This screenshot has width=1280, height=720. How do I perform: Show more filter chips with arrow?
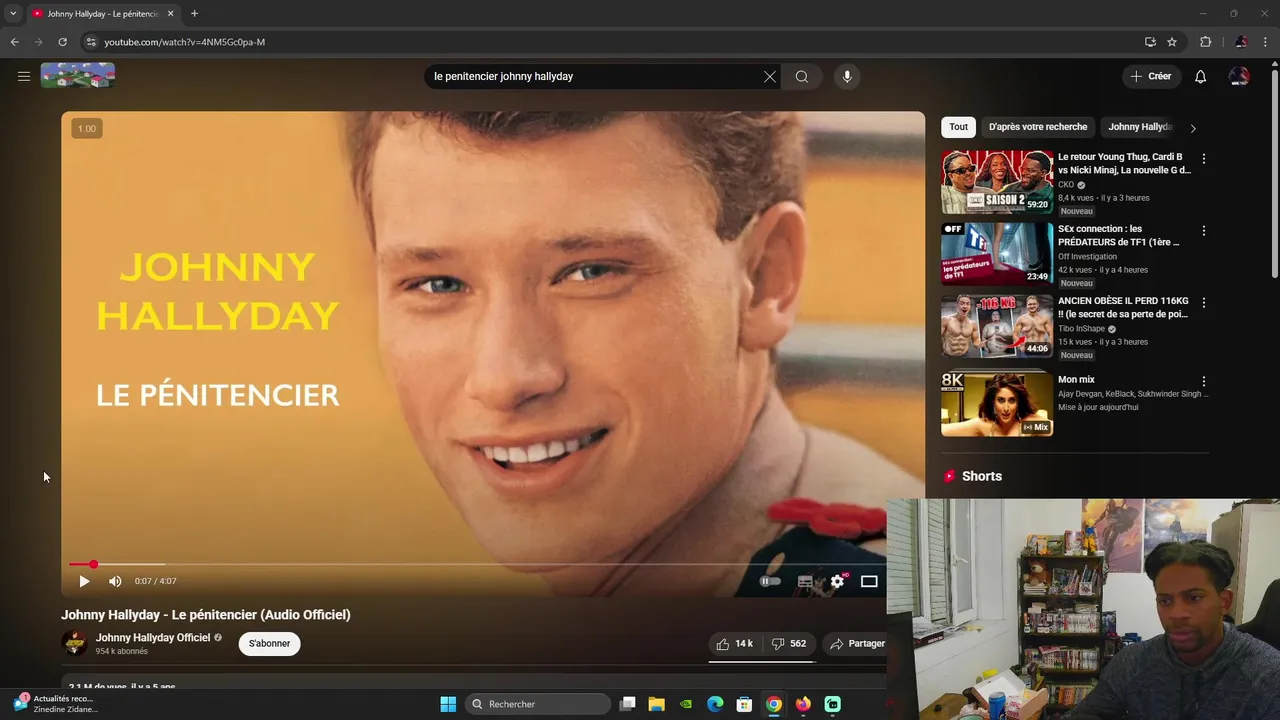point(1193,128)
